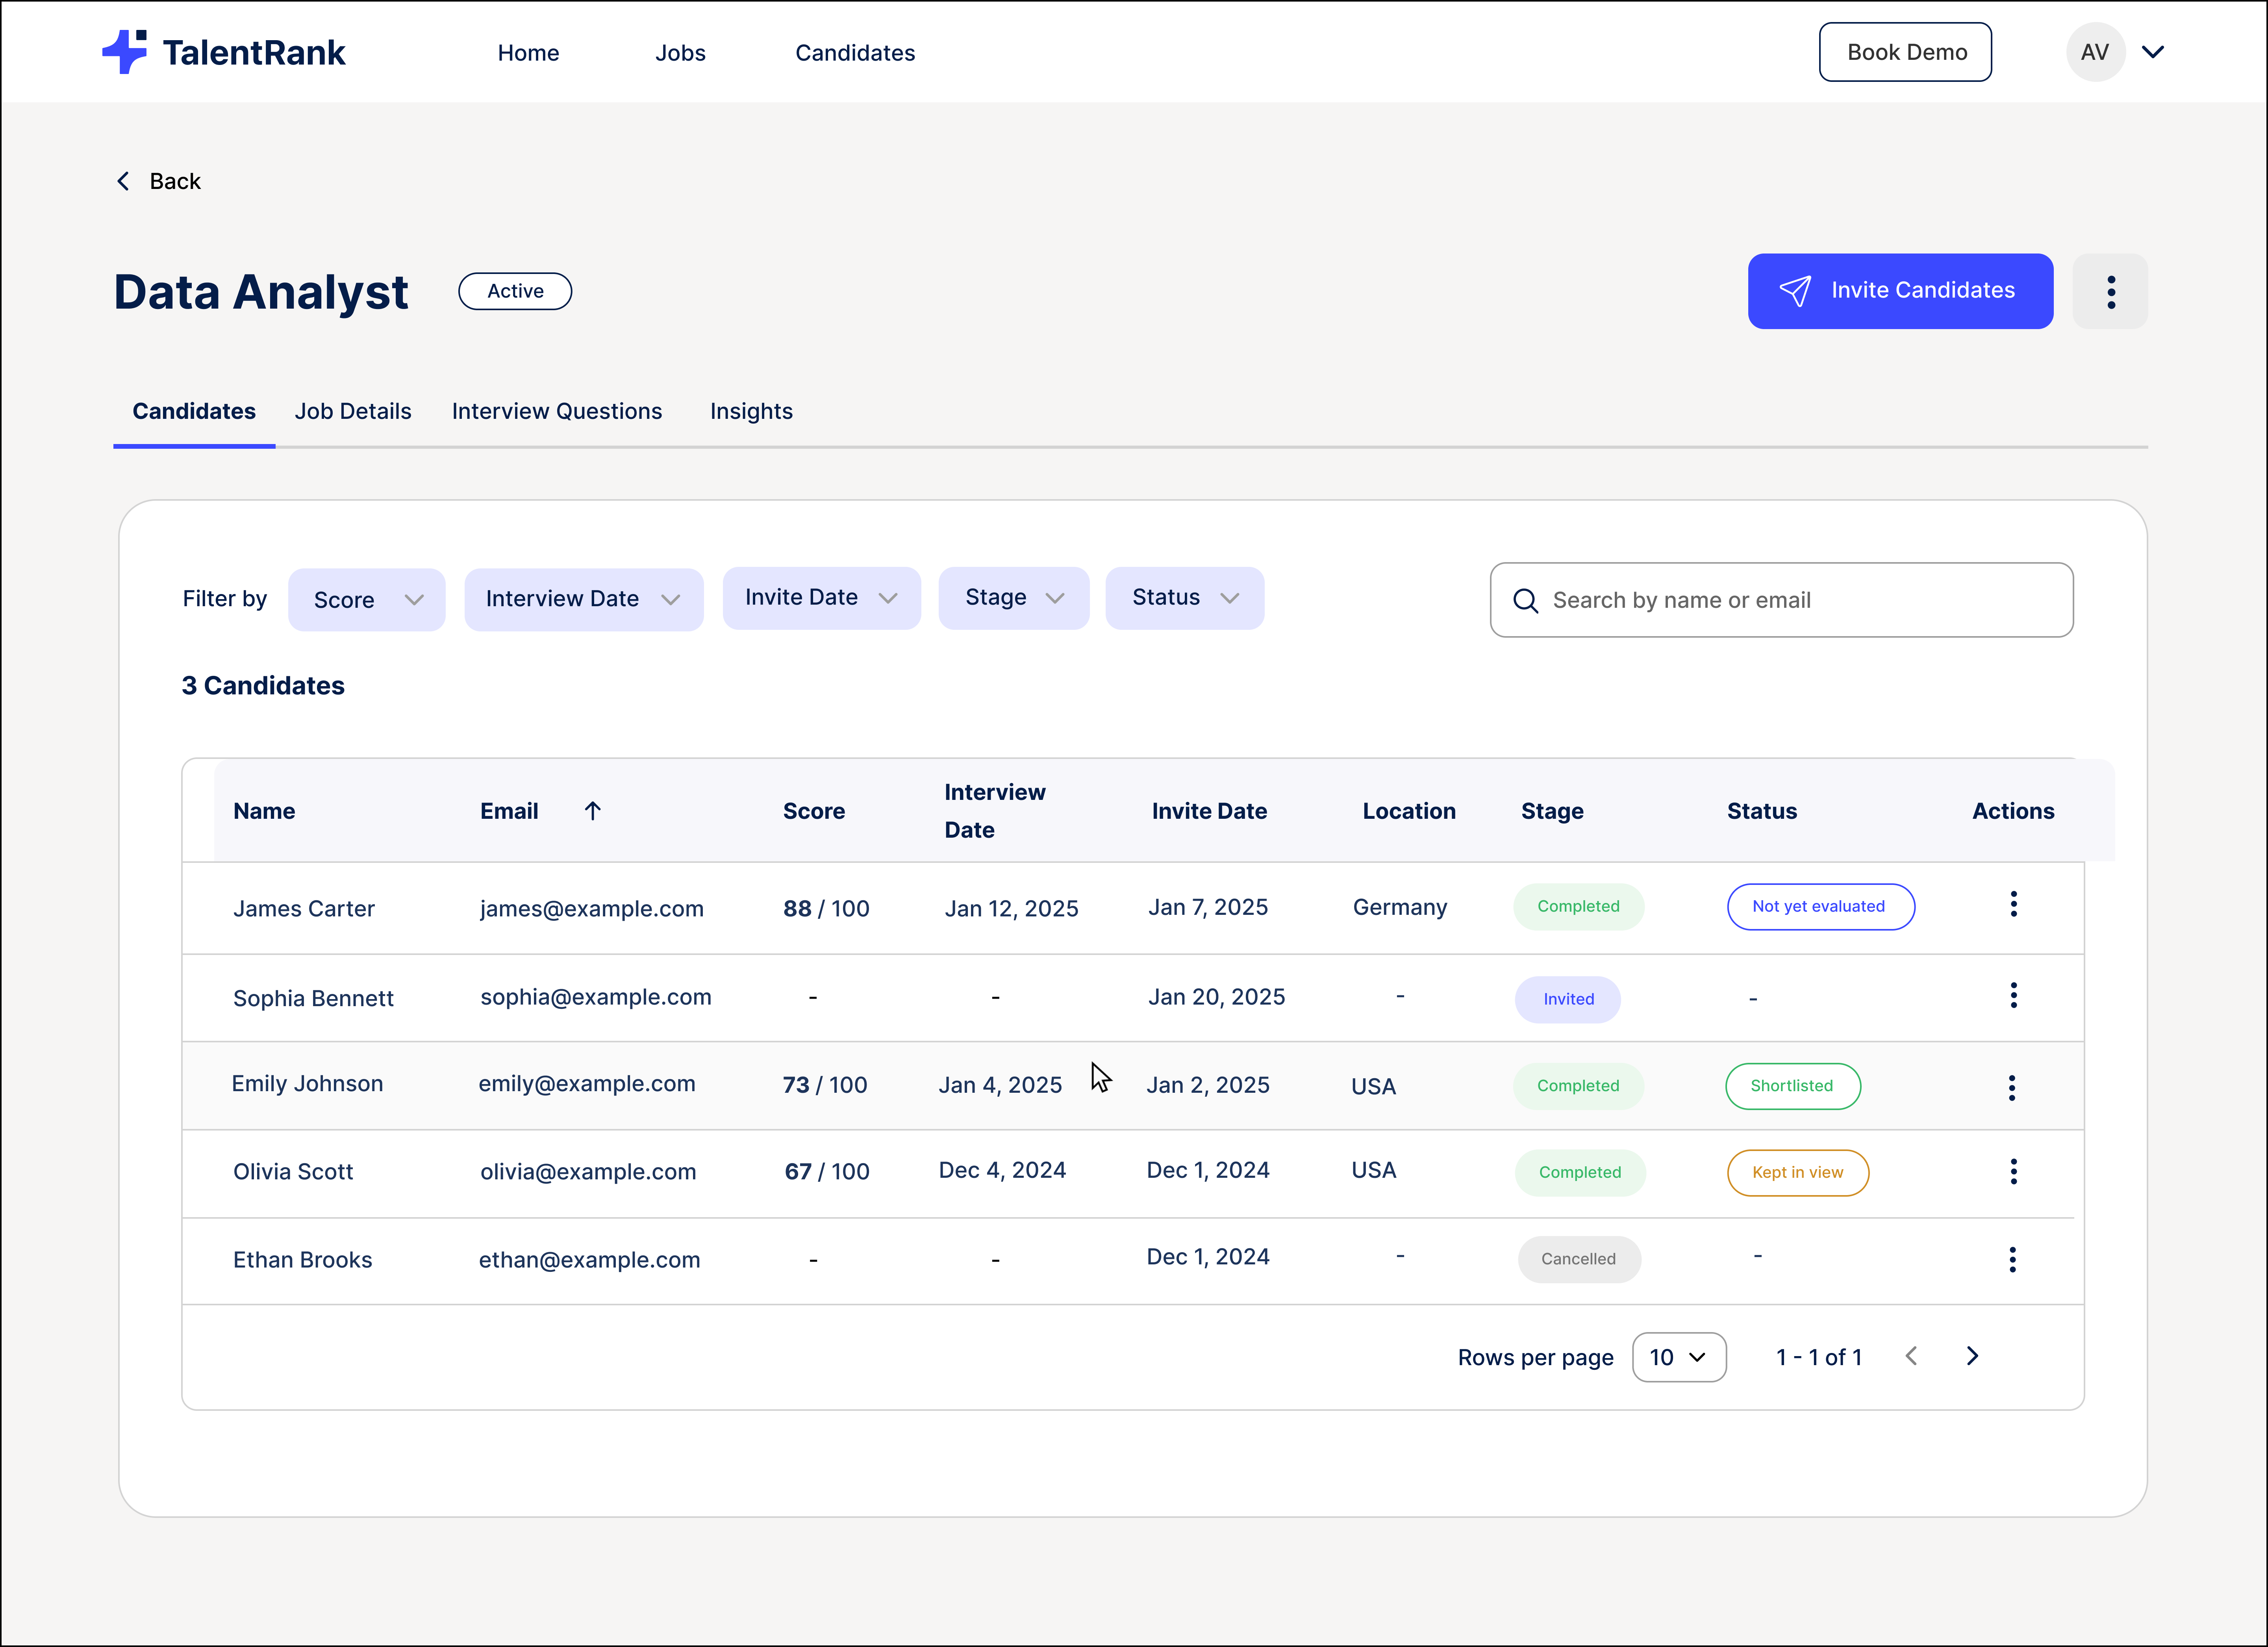Click Emily Johnson's name
This screenshot has width=2268, height=1647.
click(307, 1084)
